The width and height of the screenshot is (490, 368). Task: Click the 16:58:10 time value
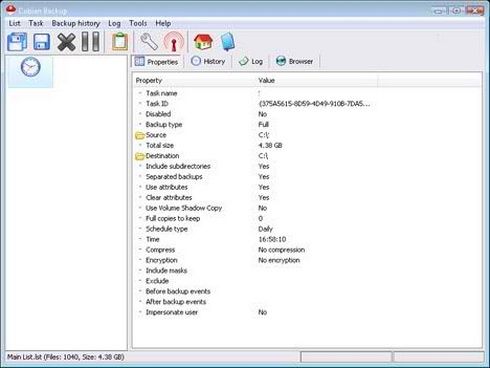[272, 239]
